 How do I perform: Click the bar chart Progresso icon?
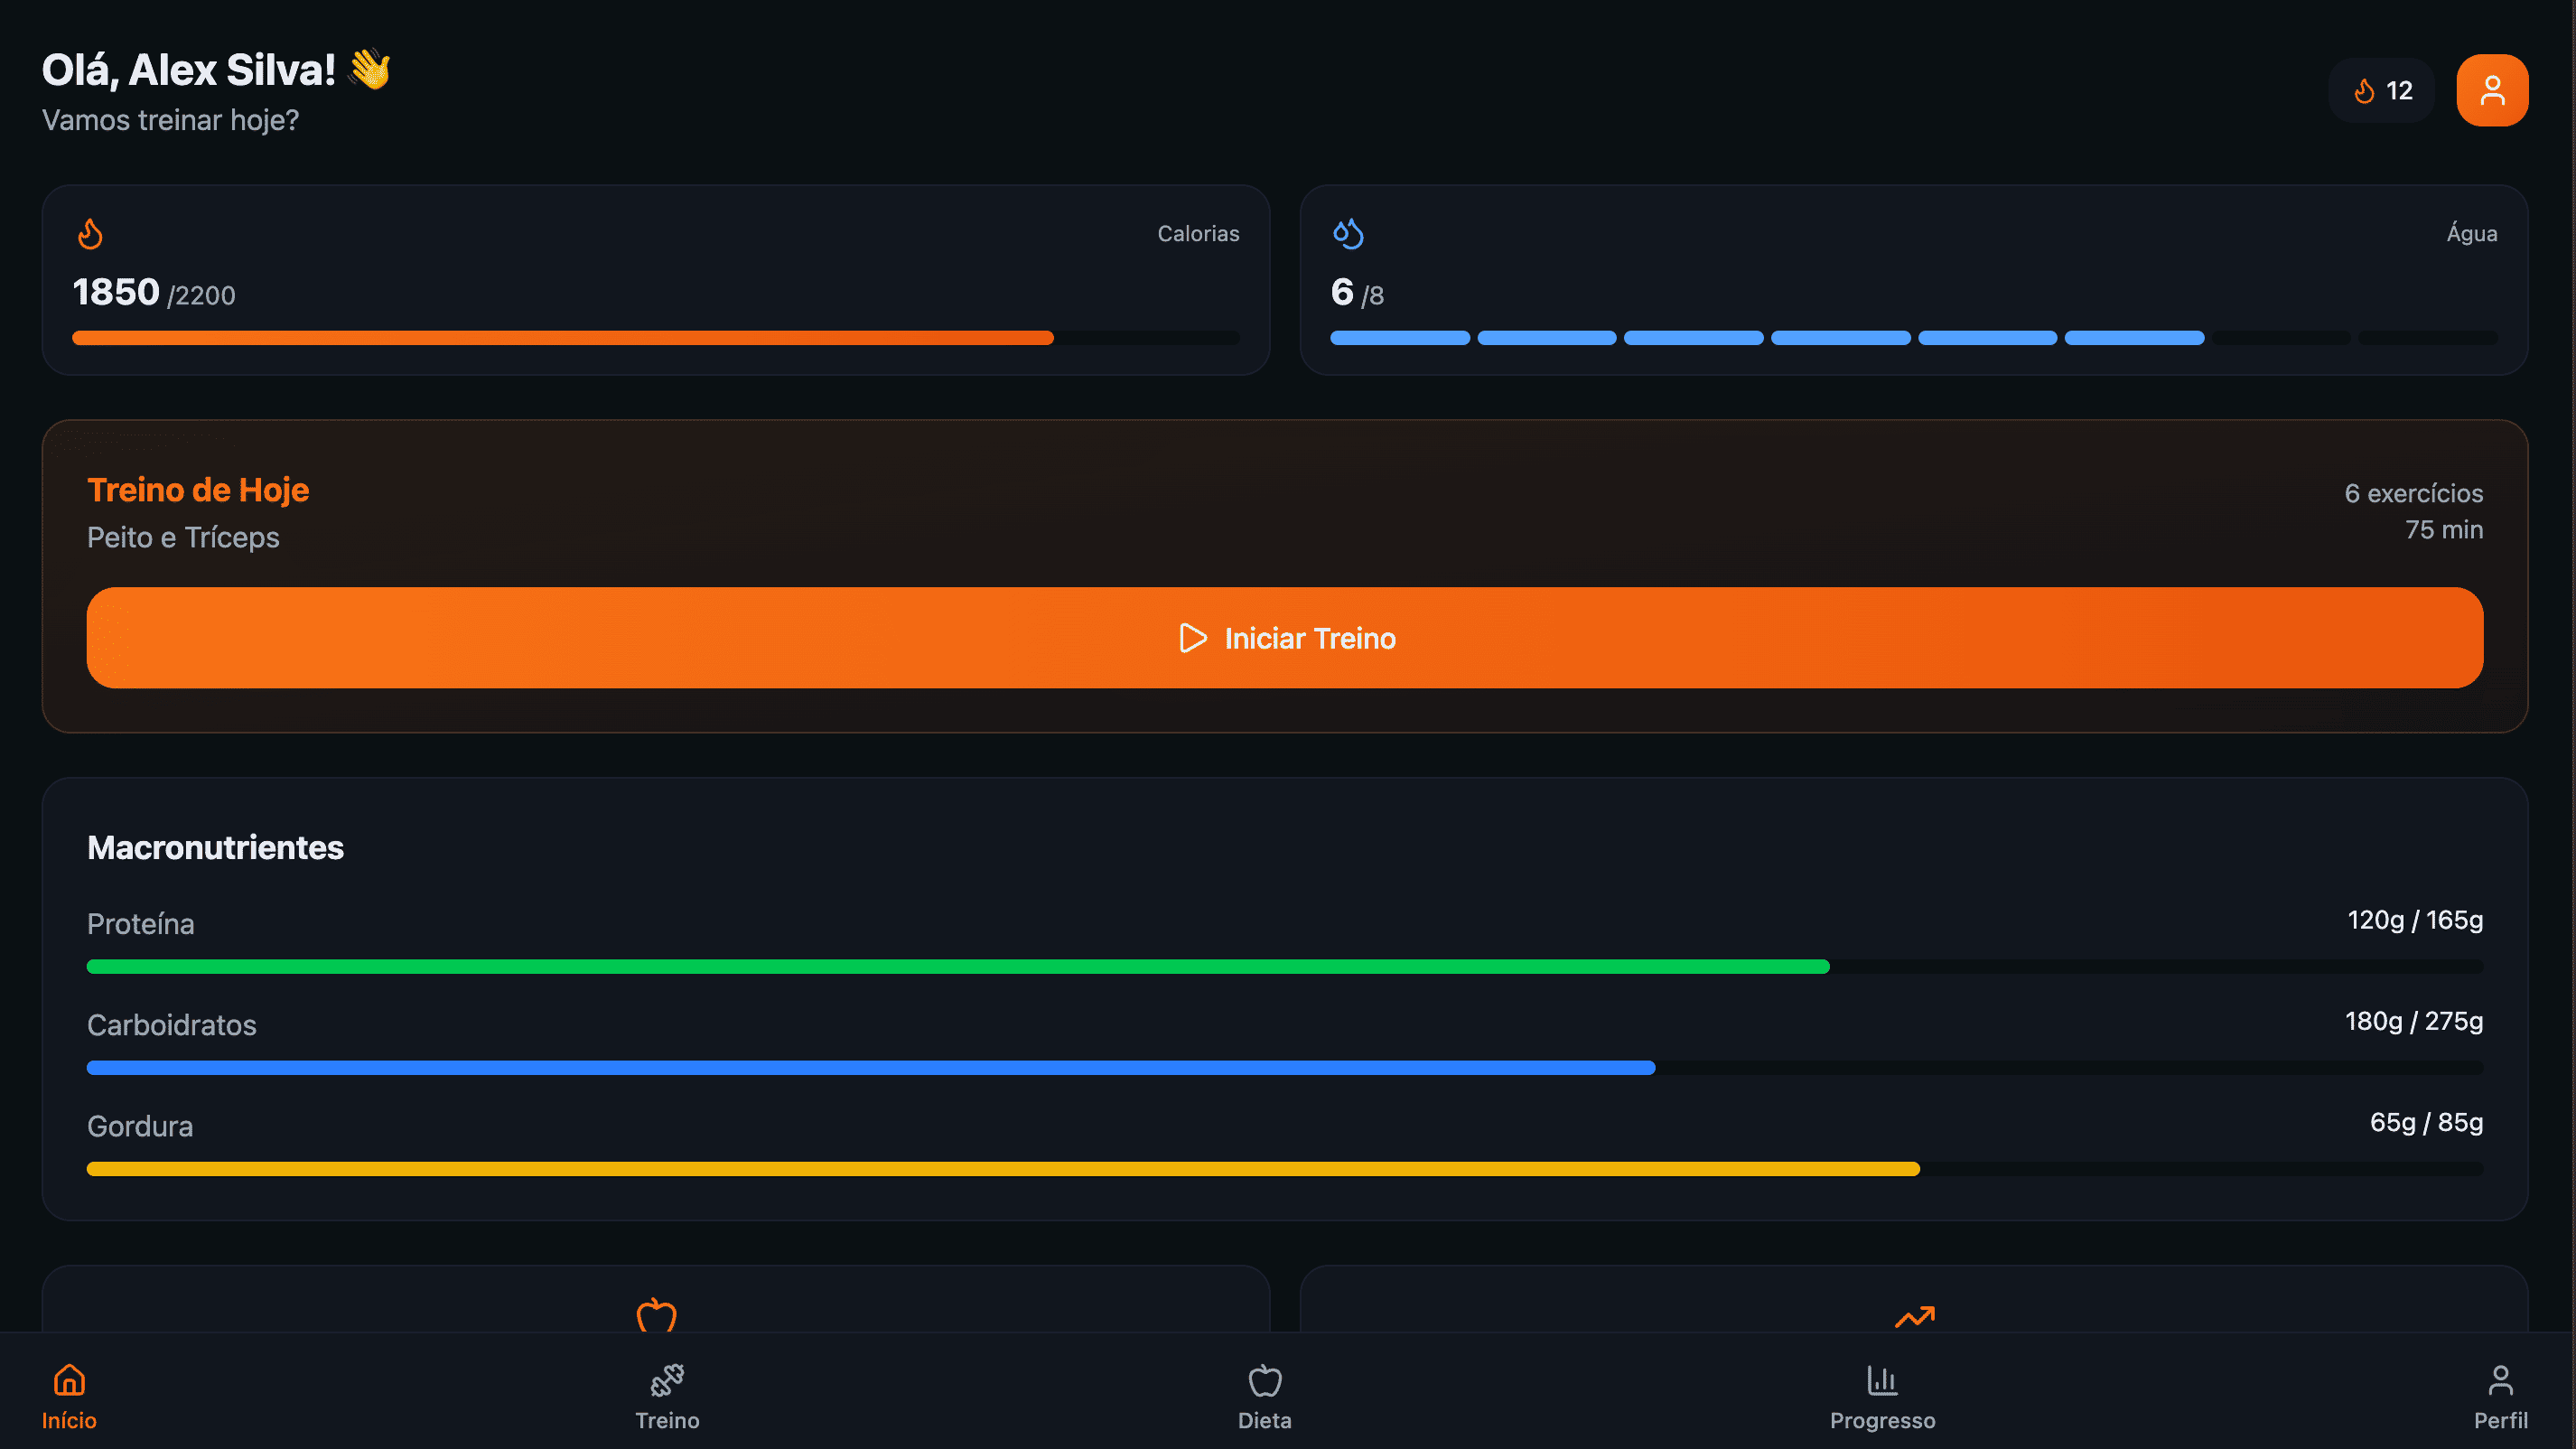pos(1882,1380)
